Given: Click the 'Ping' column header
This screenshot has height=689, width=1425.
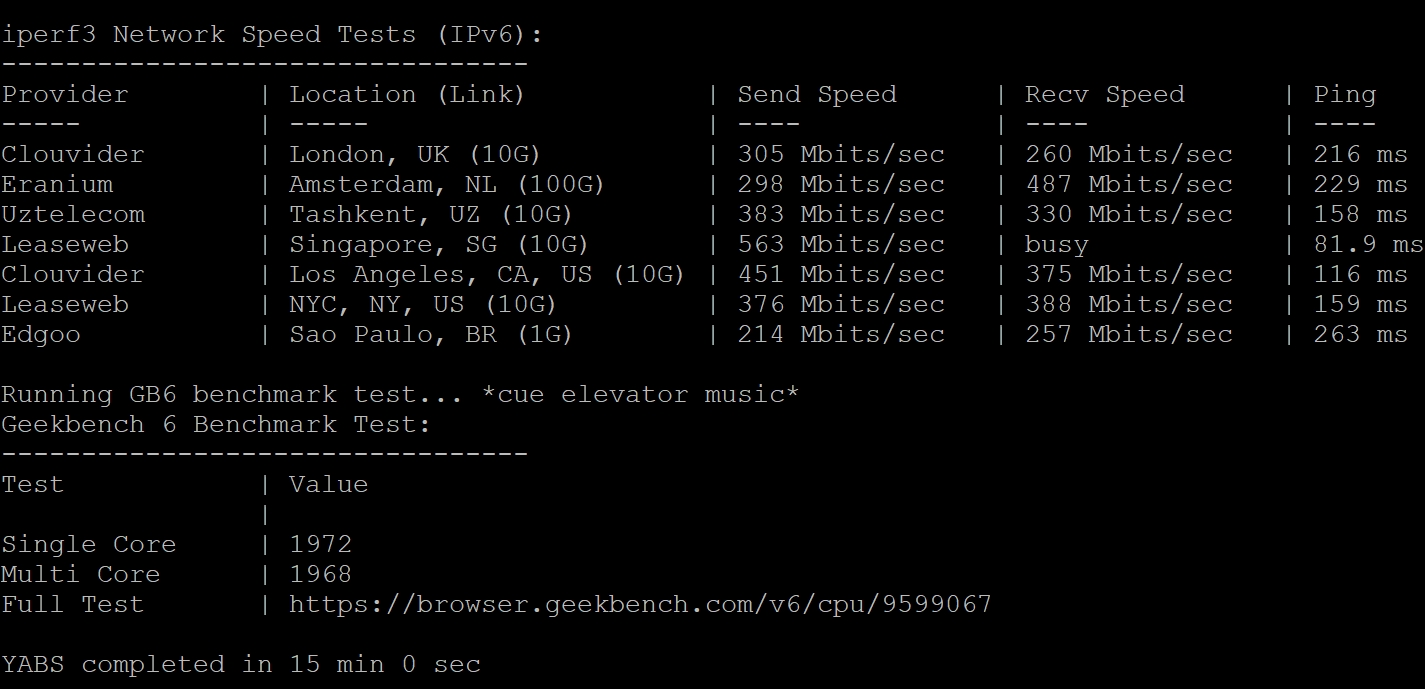Looking at the screenshot, I should coord(1345,95).
